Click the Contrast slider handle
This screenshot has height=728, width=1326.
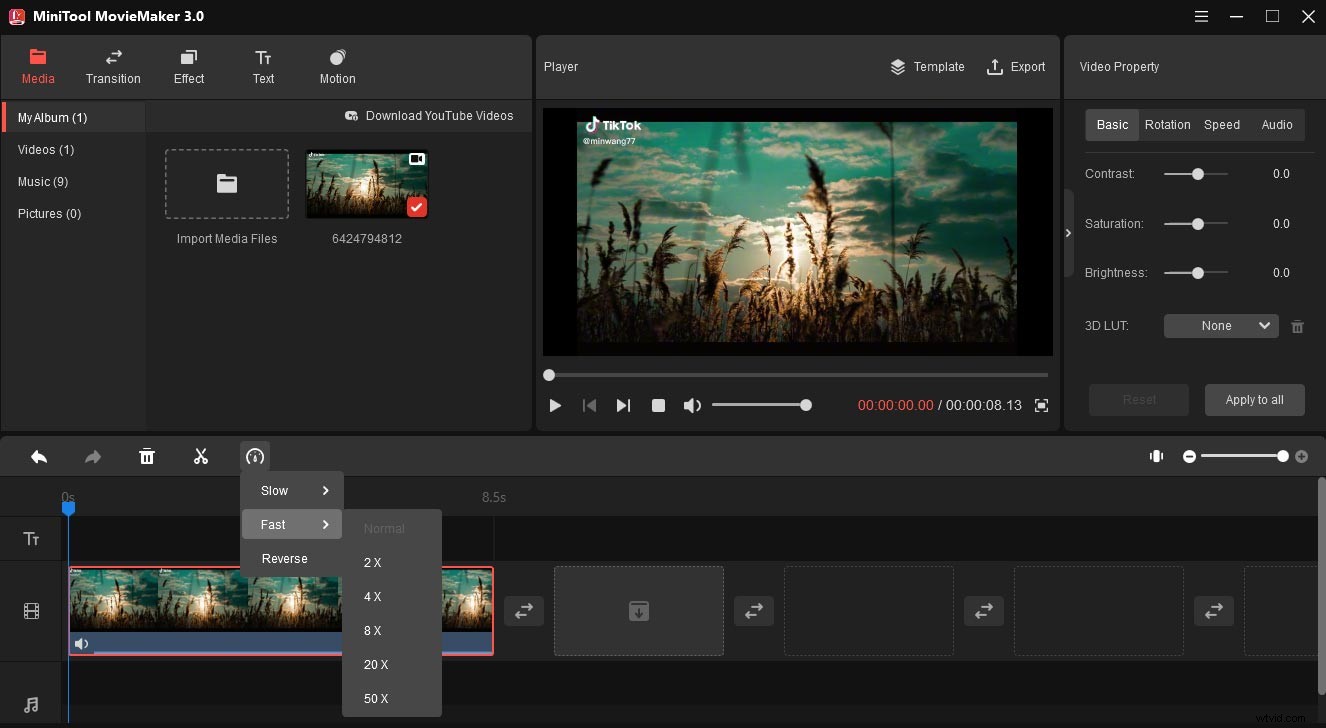click(x=1197, y=174)
